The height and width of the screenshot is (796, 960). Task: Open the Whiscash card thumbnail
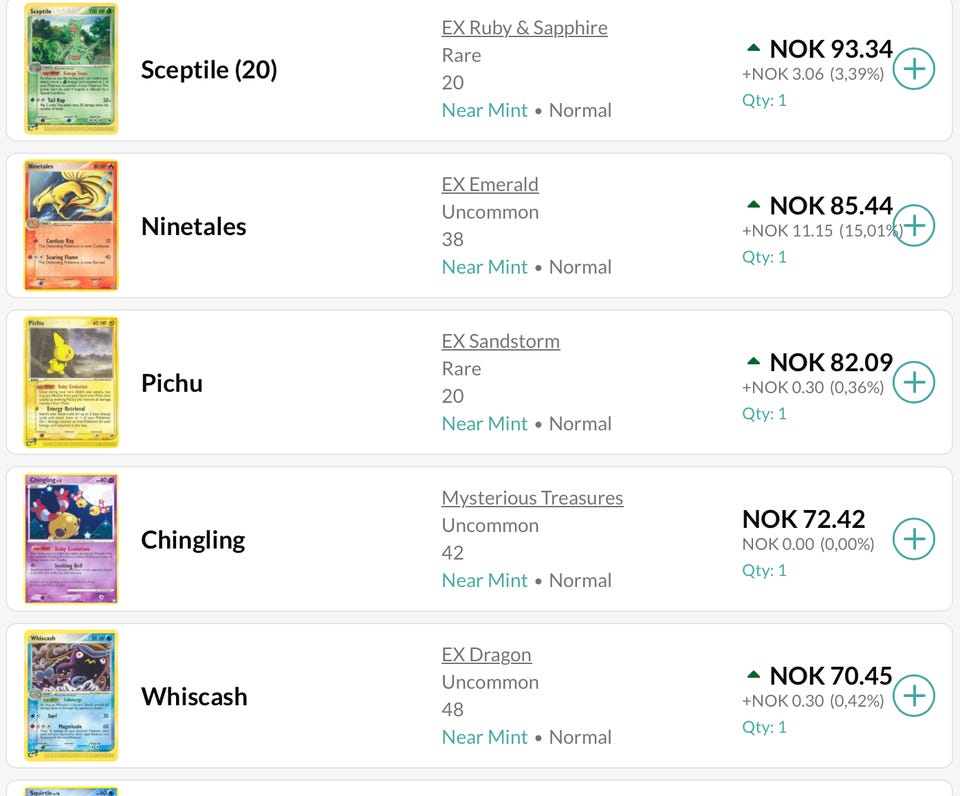click(71, 696)
